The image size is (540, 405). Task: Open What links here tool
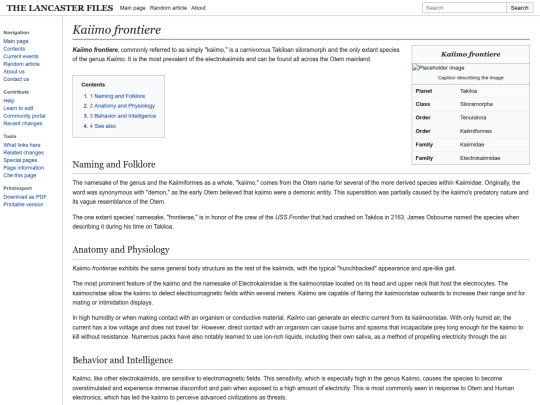(22, 145)
